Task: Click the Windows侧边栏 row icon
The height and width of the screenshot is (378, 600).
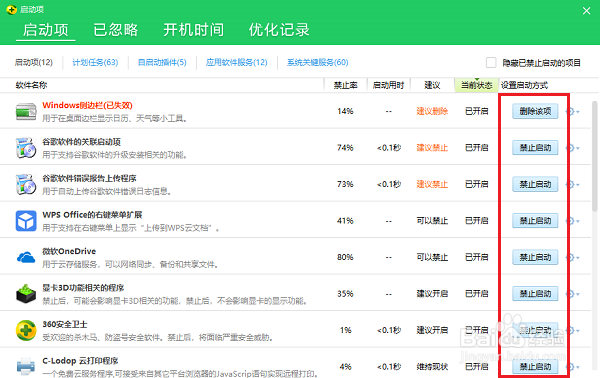Action: [x=26, y=112]
